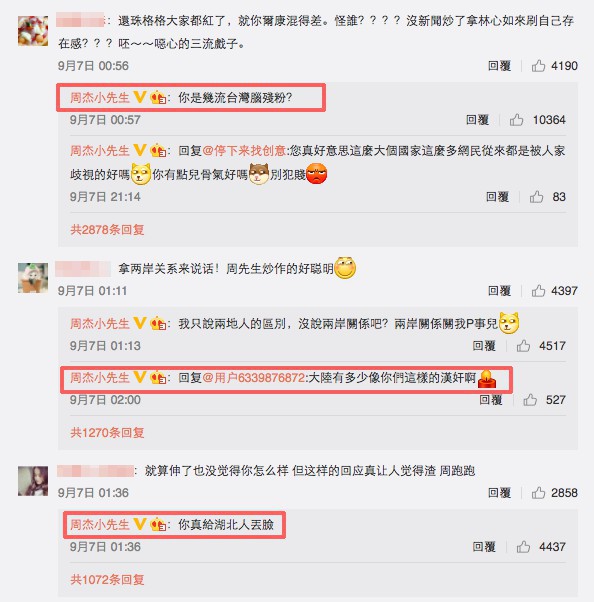Expand all 1072 replies
594x602 pixels.
[107, 580]
